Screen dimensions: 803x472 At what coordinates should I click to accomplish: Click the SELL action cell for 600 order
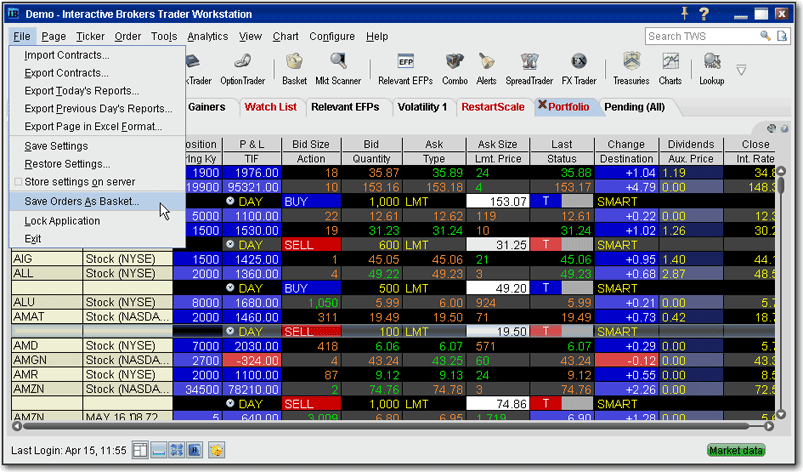311,245
